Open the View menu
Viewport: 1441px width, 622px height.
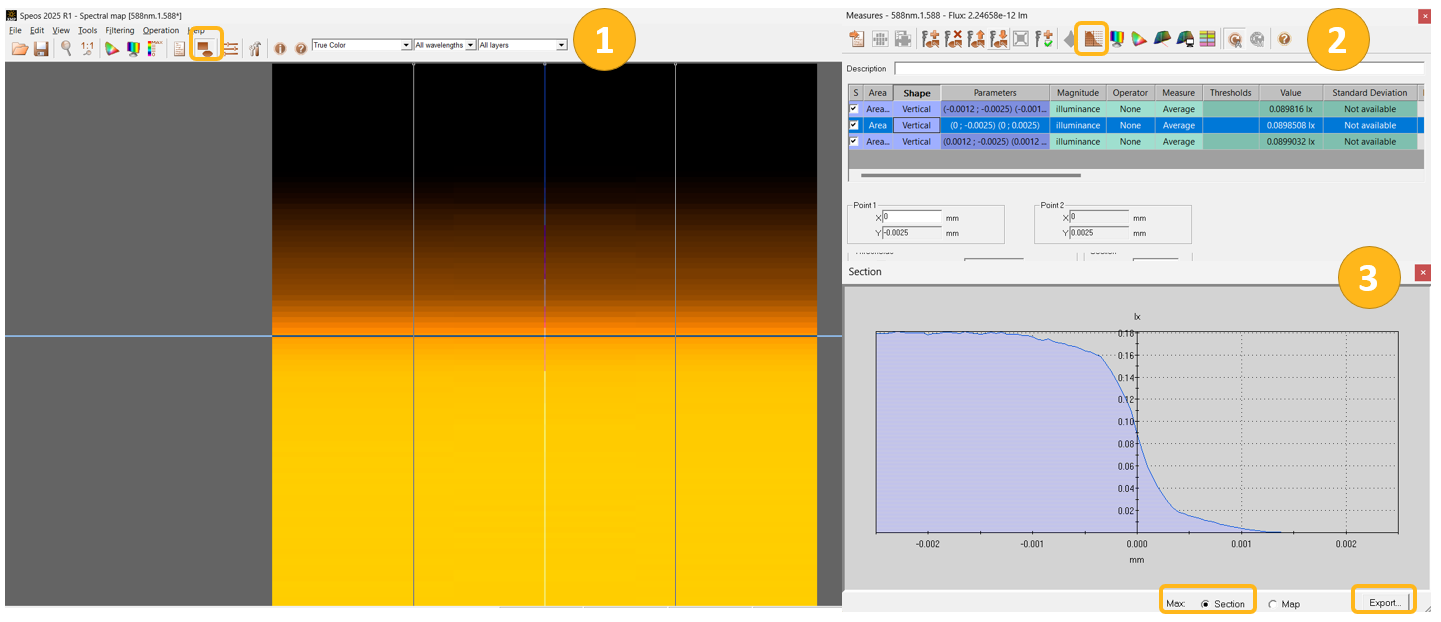point(61,30)
